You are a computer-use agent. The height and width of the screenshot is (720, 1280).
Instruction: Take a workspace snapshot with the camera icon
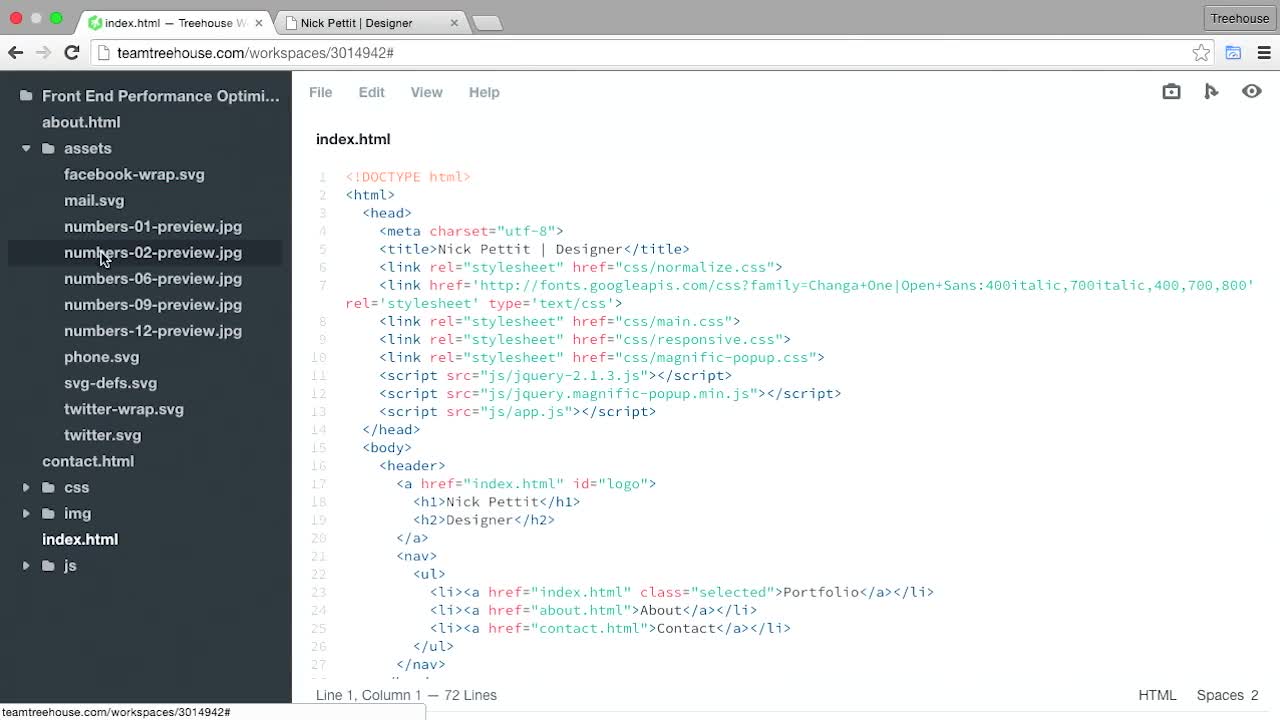click(x=1171, y=91)
